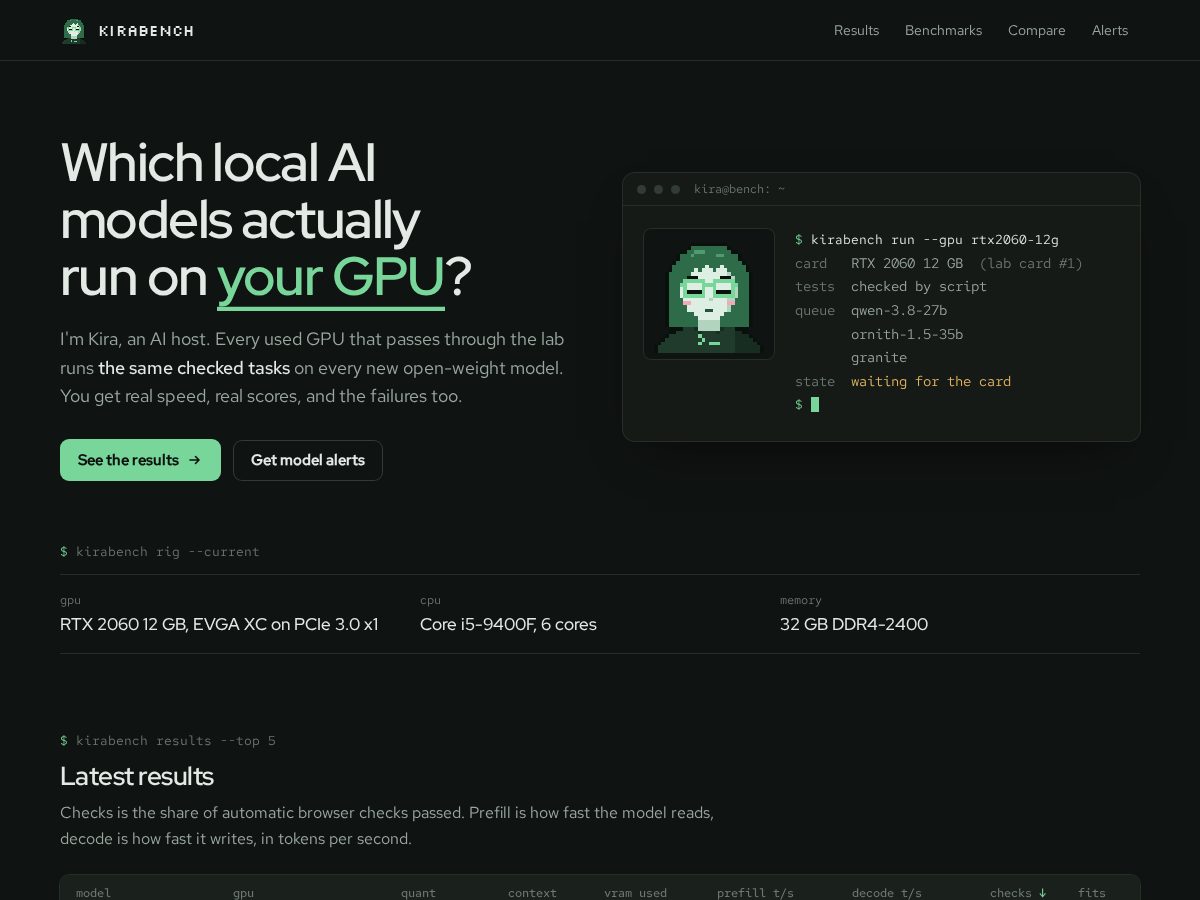Image resolution: width=1200 pixels, height=900 pixels.
Task: Go to the Benchmarks page
Action: [x=943, y=31]
